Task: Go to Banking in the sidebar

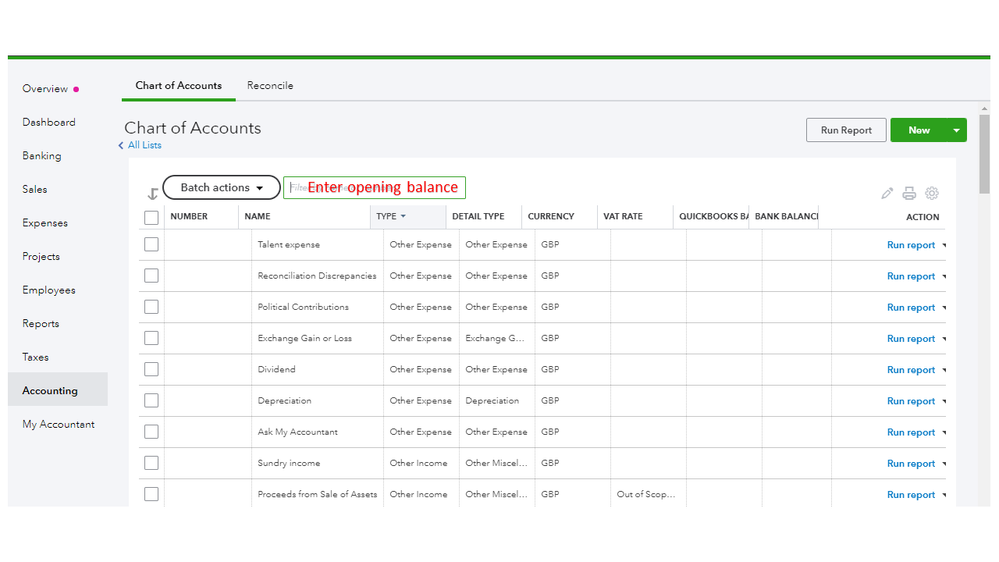Action: (x=42, y=156)
